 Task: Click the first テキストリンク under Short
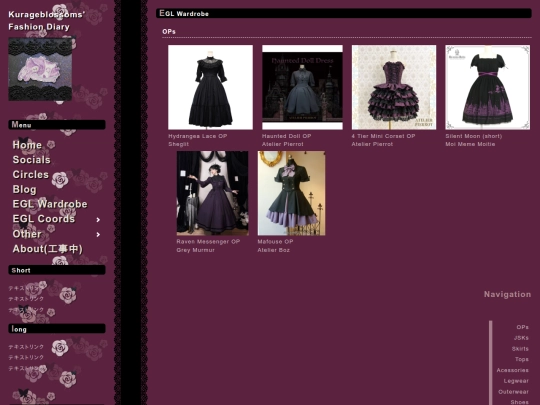coord(26,288)
